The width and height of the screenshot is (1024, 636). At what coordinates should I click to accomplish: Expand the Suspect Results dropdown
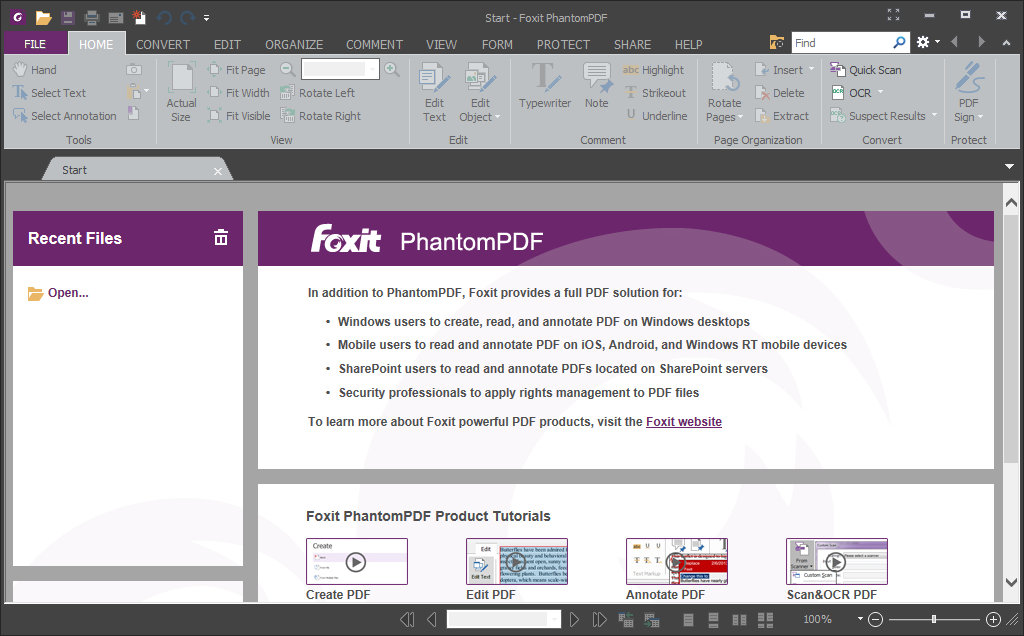click(x=934, y=115)
